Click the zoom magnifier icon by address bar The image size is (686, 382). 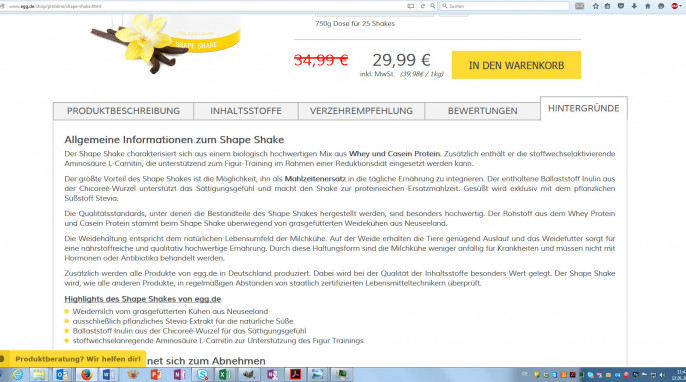tap(433, 6)
